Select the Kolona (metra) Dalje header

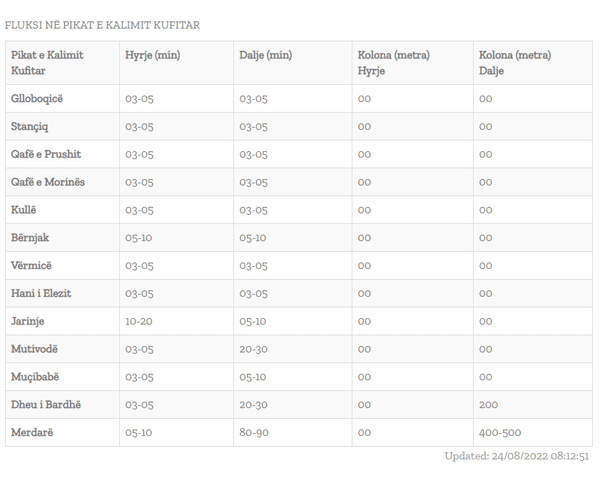[x=515, y=63]
